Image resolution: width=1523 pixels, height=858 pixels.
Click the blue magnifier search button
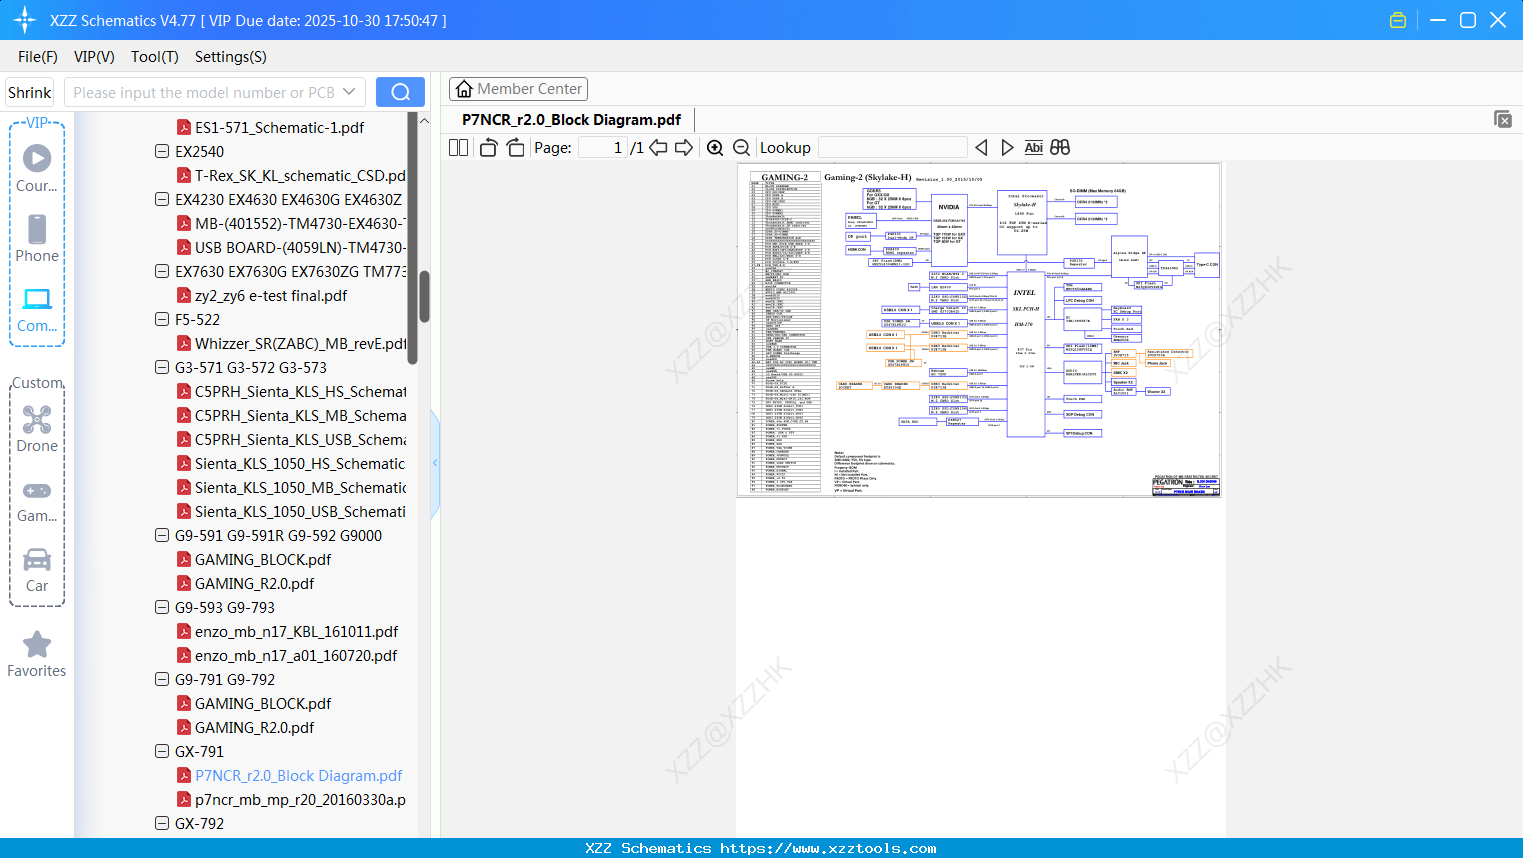pyautogui.click(x=400, y=92)
